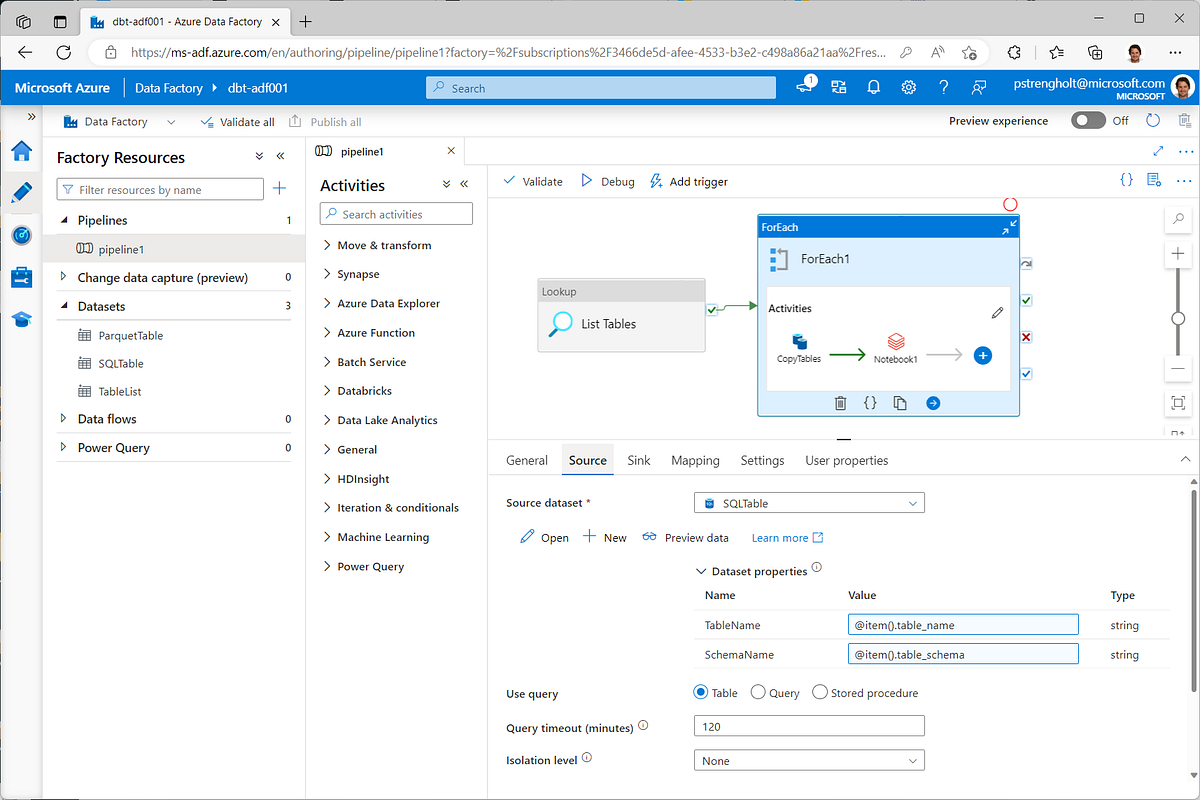This screenshot has height=800, width=1200.
Task: Select the Query radio button
Action: pyautogui.click(x=758, y=692)
